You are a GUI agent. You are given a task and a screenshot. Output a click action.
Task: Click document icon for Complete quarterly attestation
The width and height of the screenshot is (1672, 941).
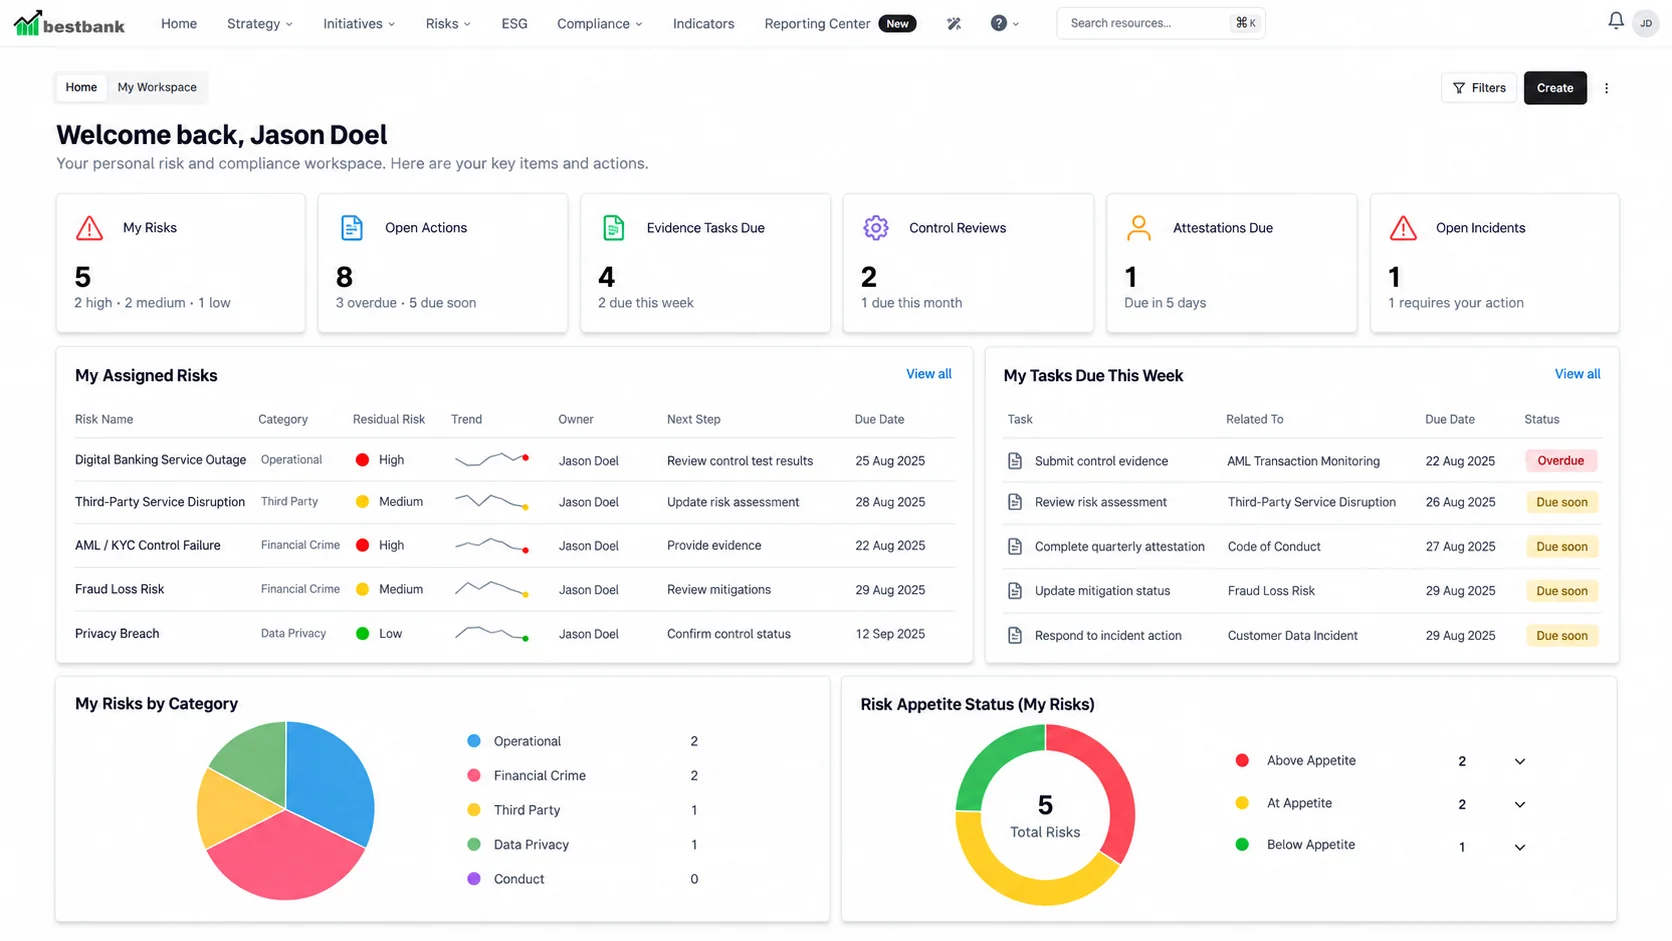click(1015, 547)
